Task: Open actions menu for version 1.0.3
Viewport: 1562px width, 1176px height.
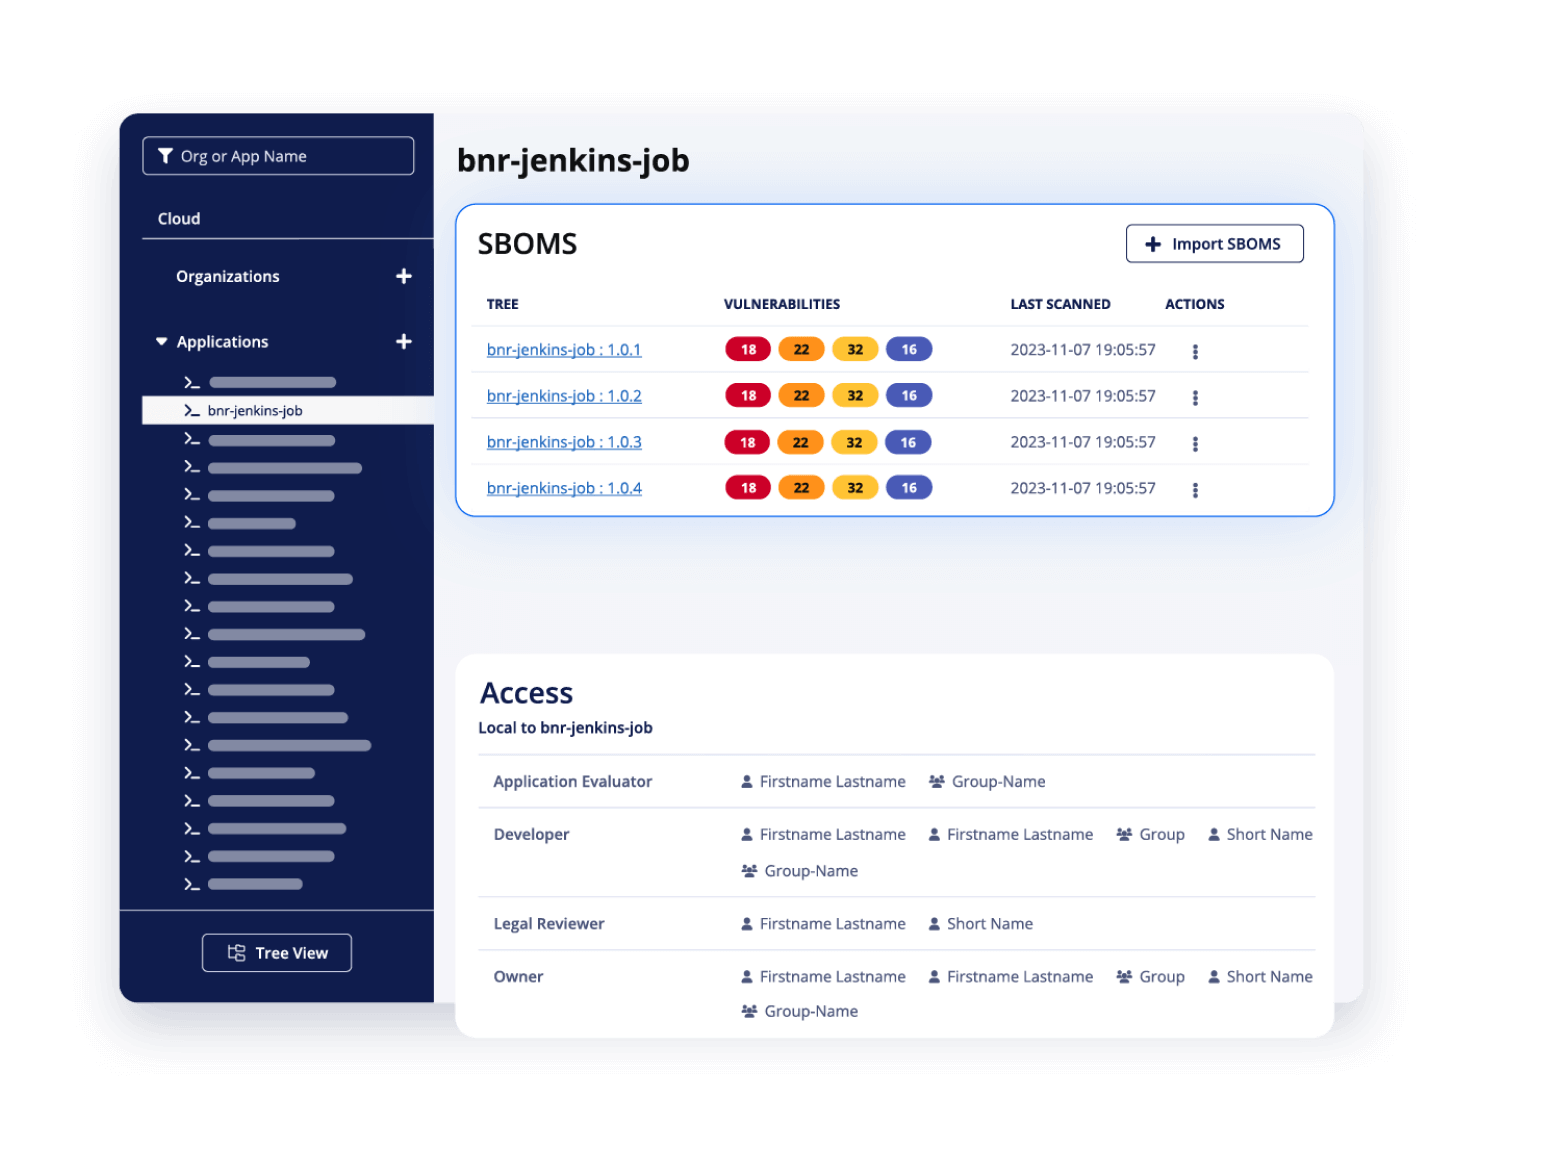Action: coord(1195,443)
